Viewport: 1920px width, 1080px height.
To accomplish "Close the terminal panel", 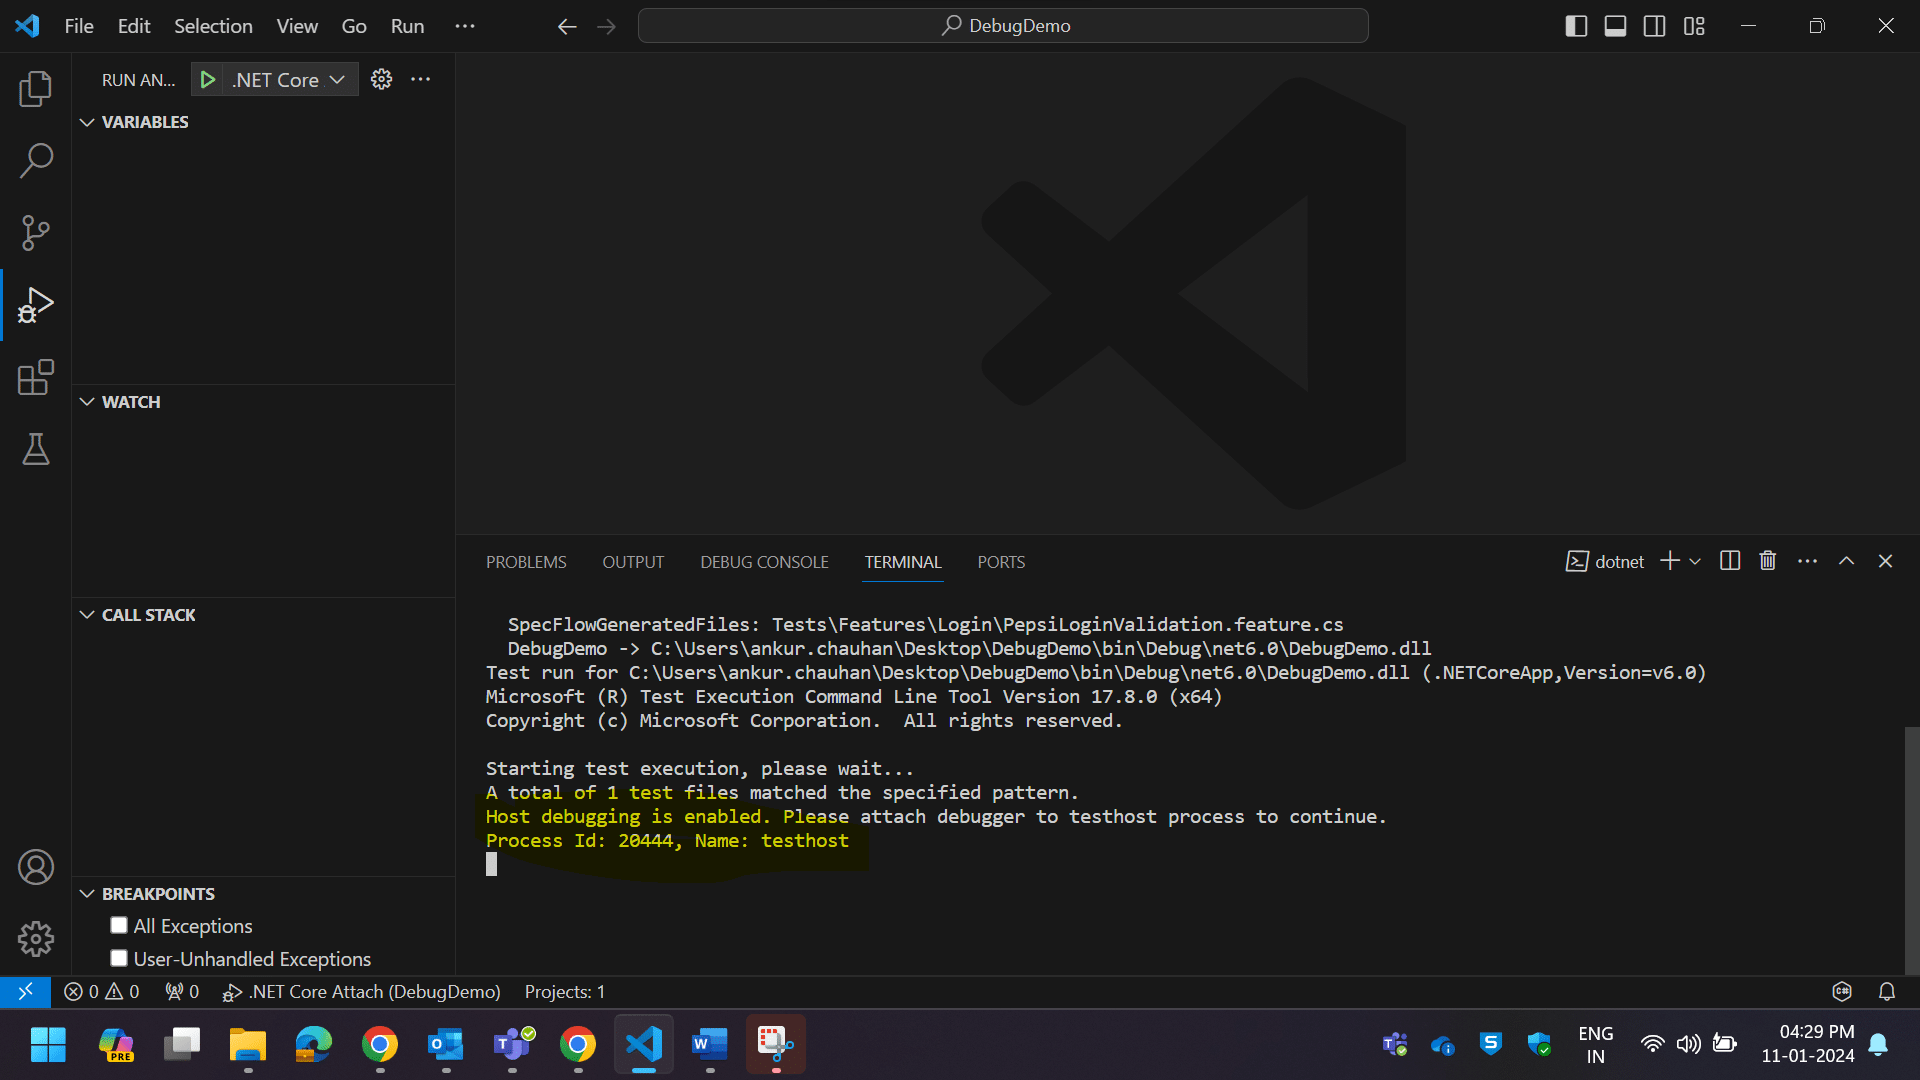I will 1885,561.
